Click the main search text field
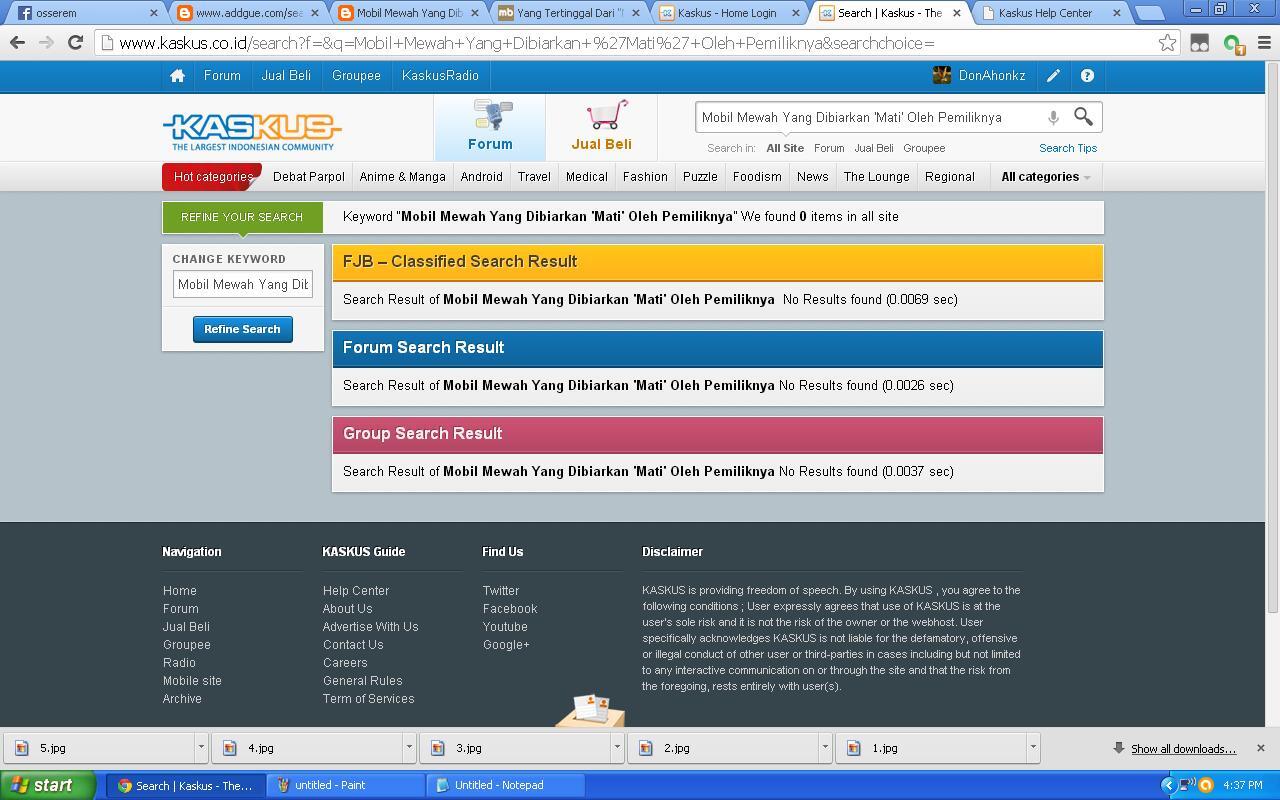 coord(868,117)
